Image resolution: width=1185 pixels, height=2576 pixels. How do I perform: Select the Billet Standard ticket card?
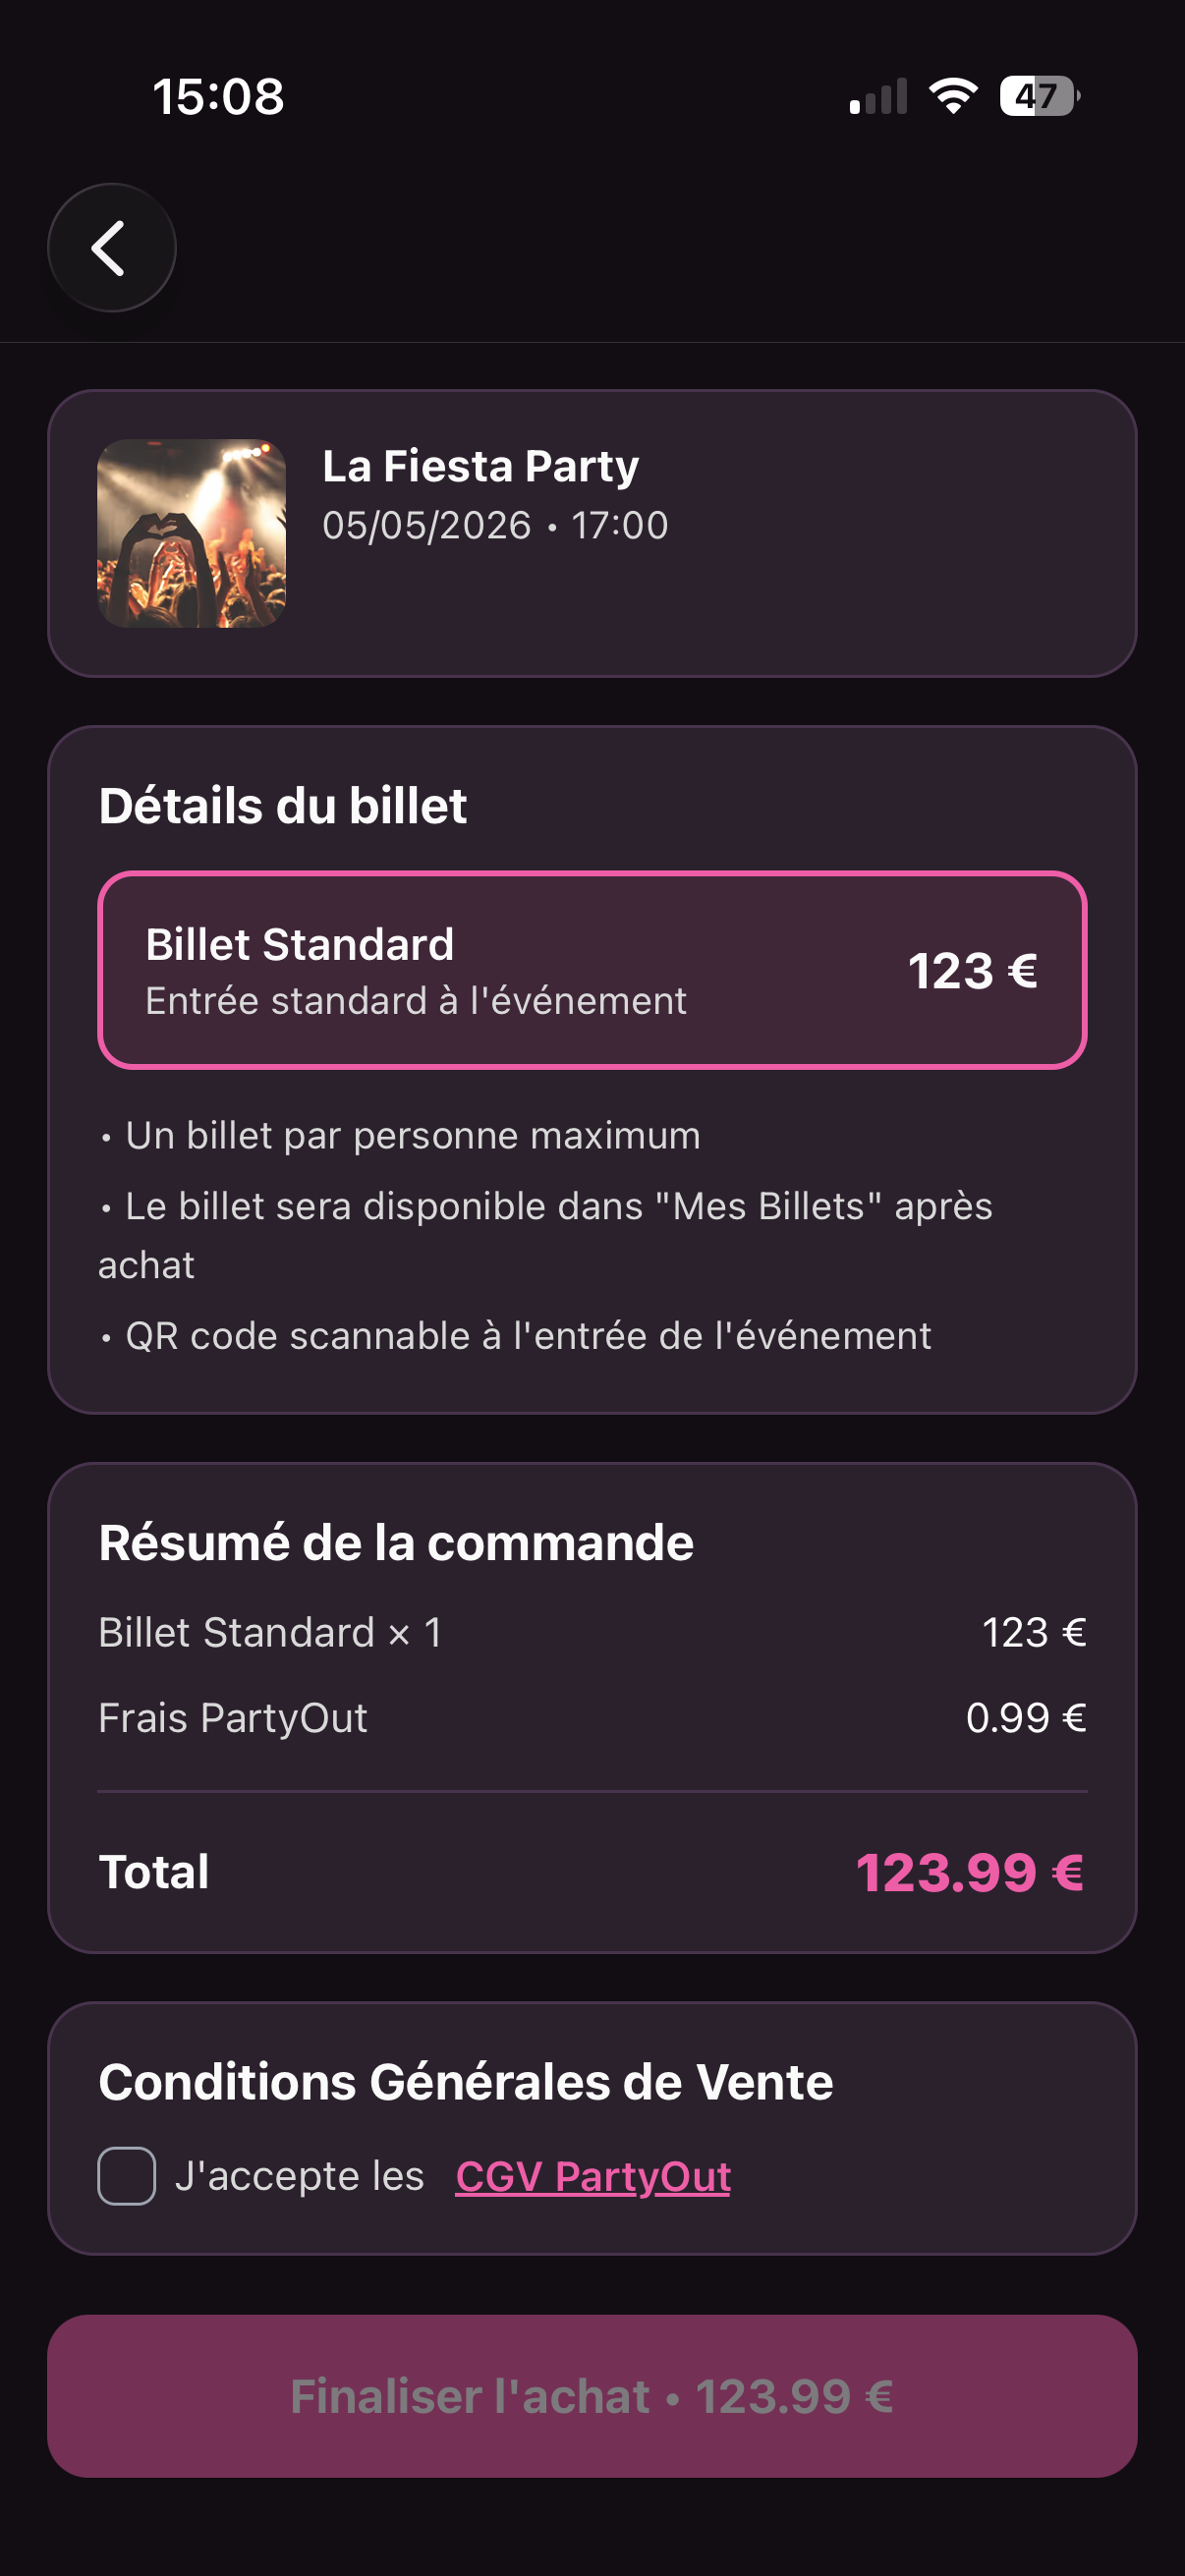click(x=592, y=970)
